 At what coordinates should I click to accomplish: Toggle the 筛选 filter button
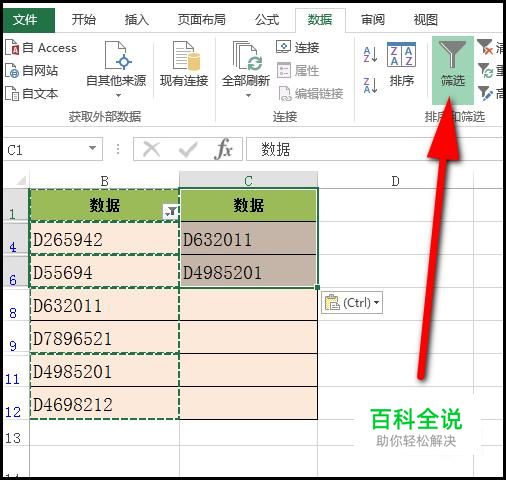(452, 70)
